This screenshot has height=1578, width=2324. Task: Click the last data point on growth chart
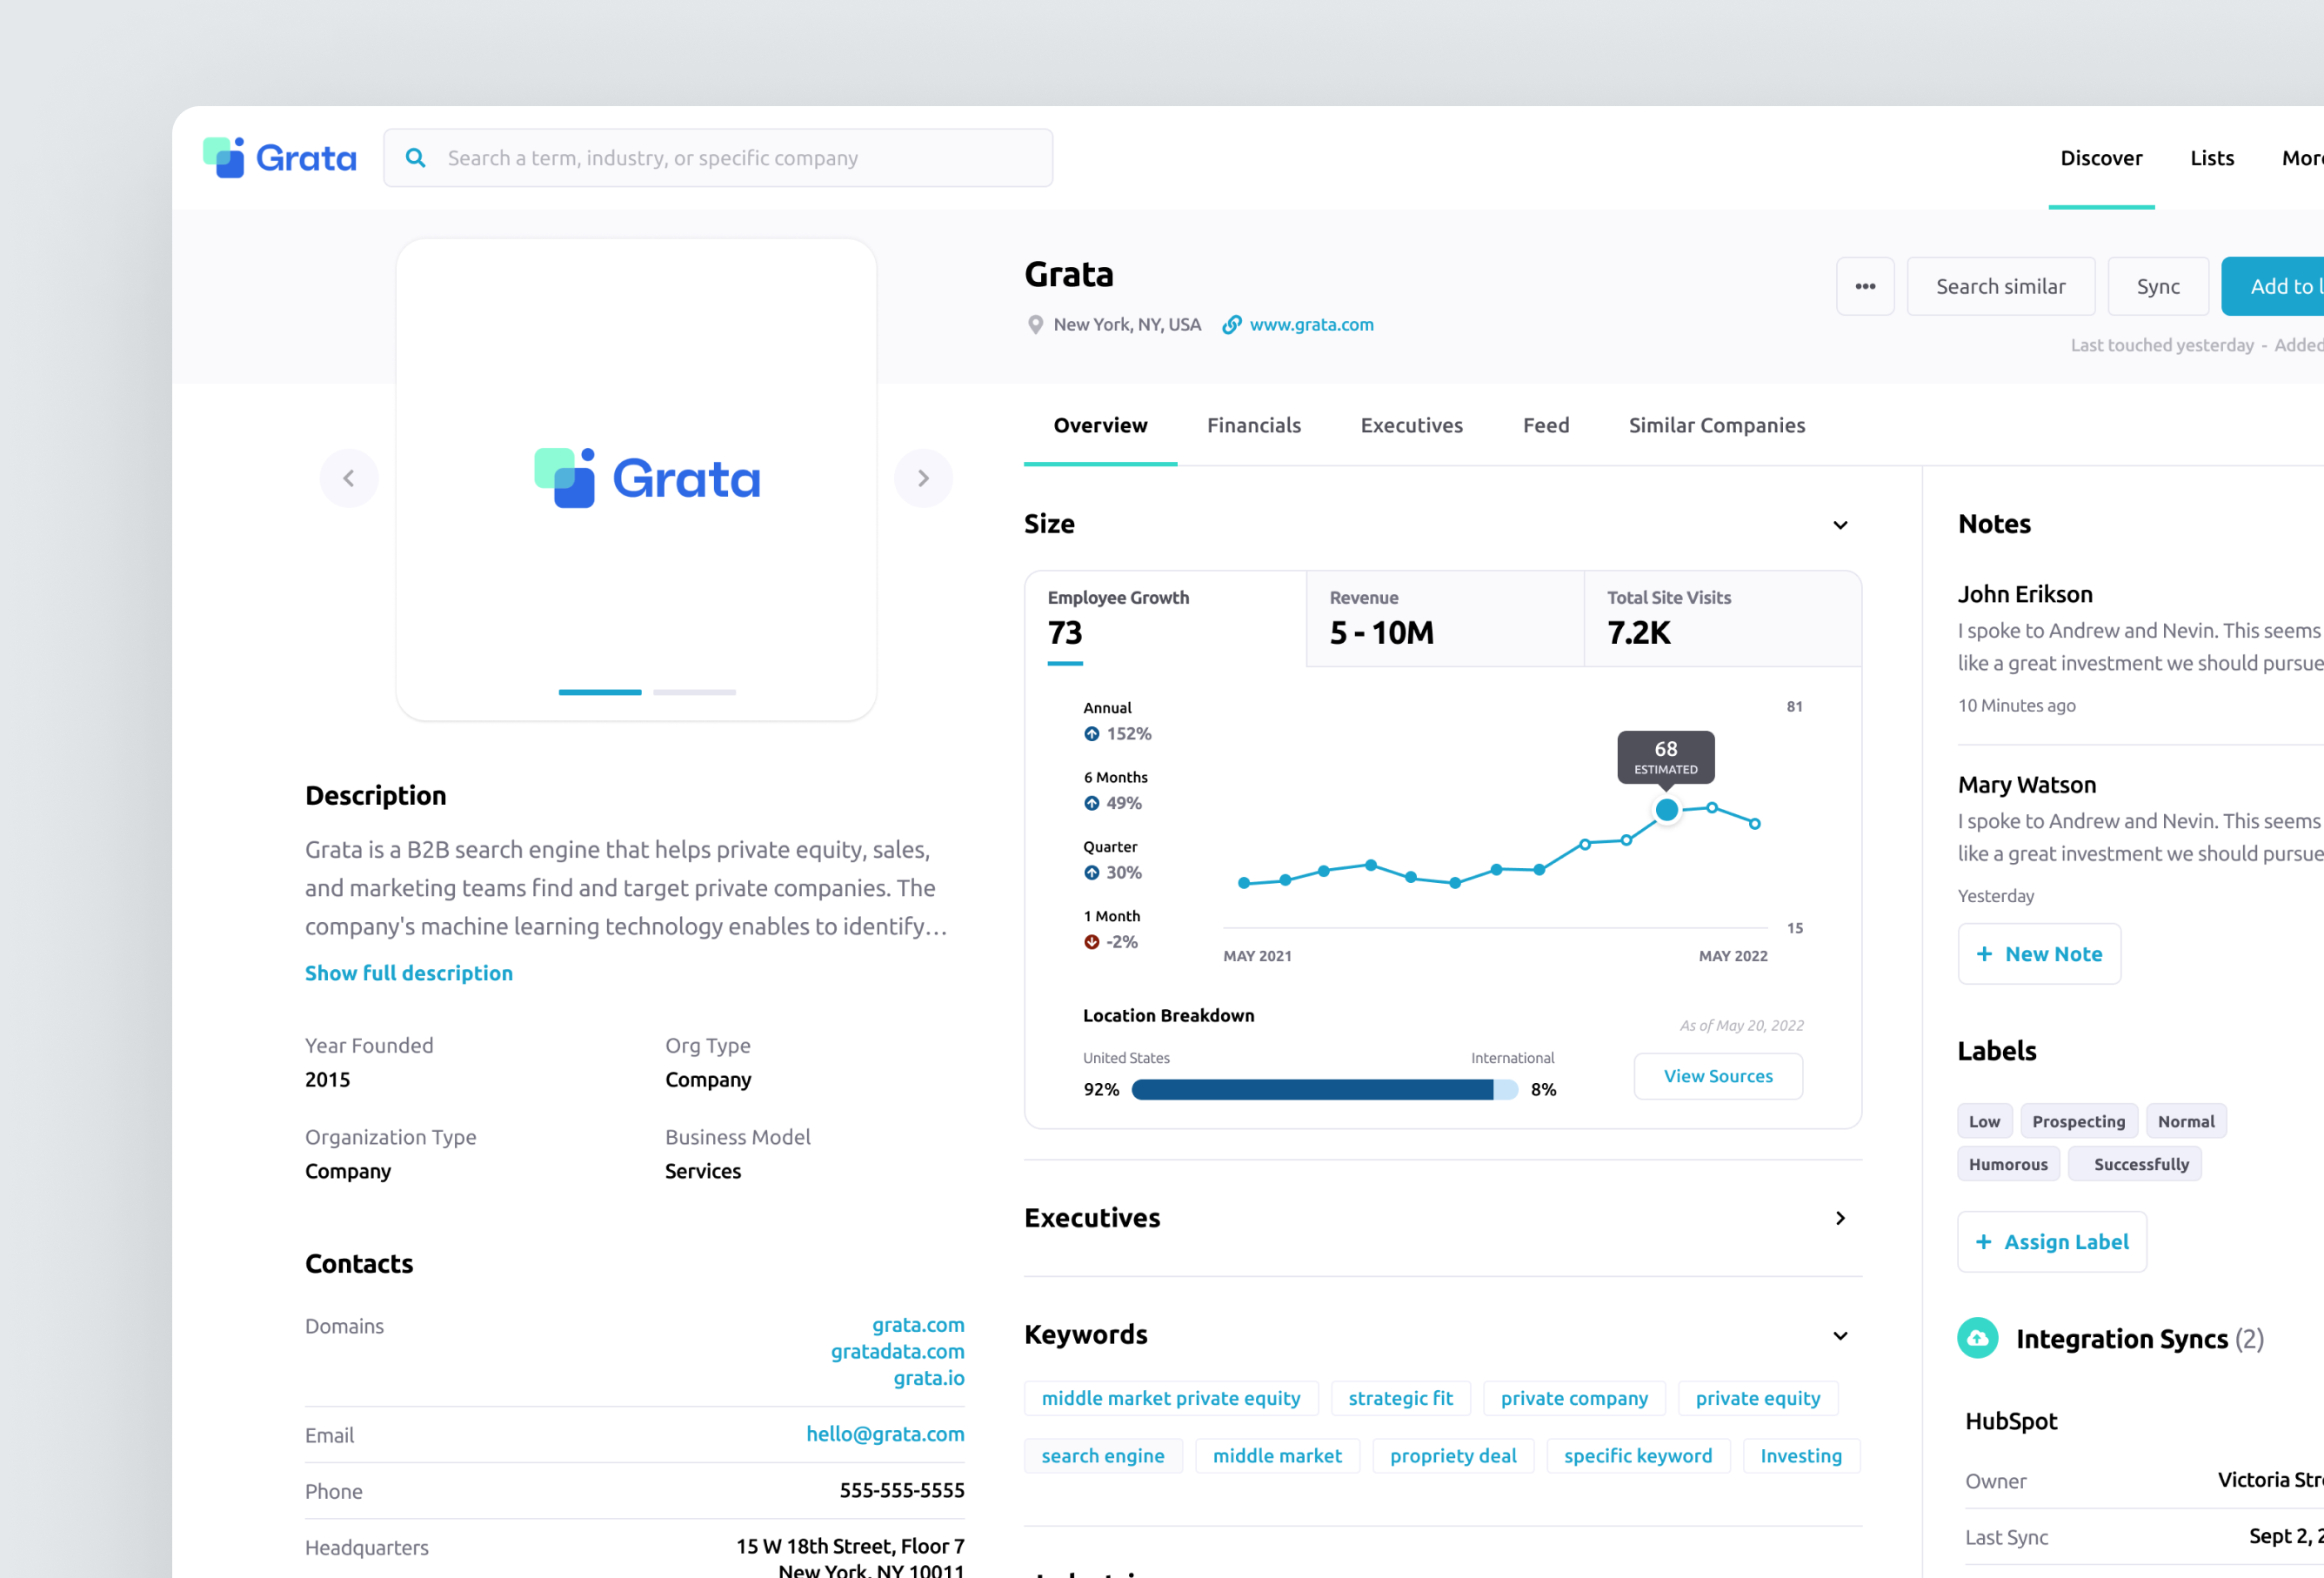pyautogui.click(x=1754, y=824)
